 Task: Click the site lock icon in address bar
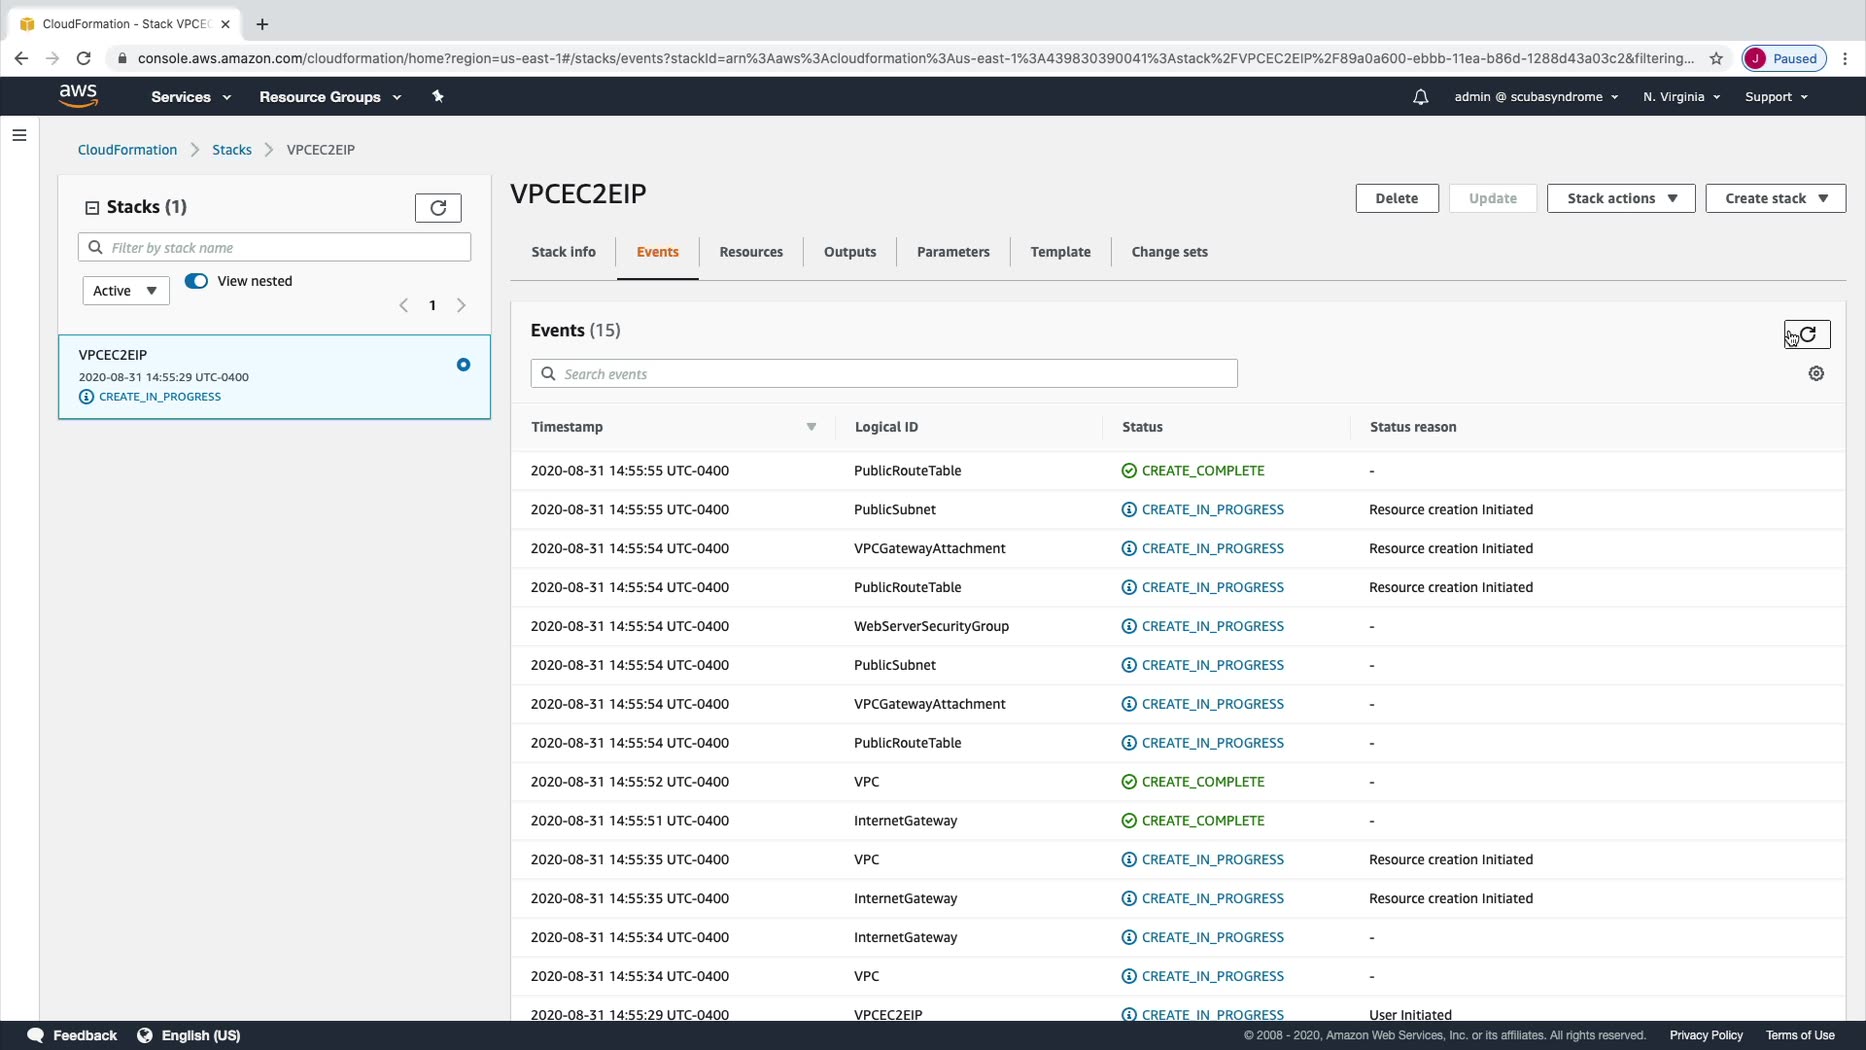point(122,58)
